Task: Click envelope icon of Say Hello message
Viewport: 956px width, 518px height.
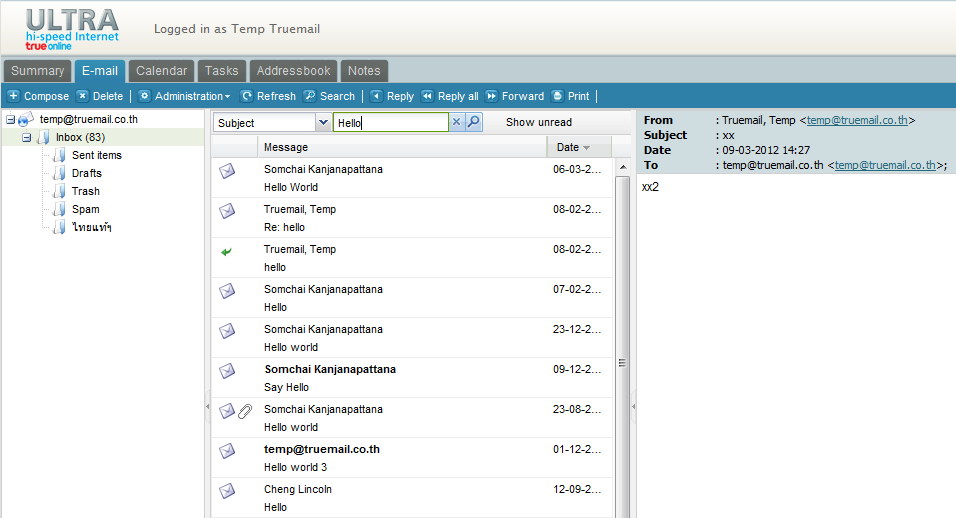Action: [x=227, y=371]
